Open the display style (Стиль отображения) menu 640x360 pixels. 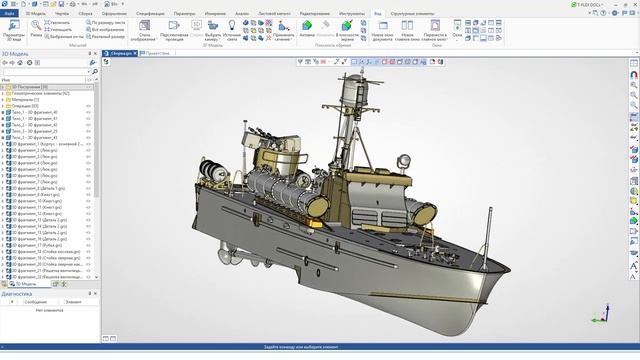tap(144, 31)
